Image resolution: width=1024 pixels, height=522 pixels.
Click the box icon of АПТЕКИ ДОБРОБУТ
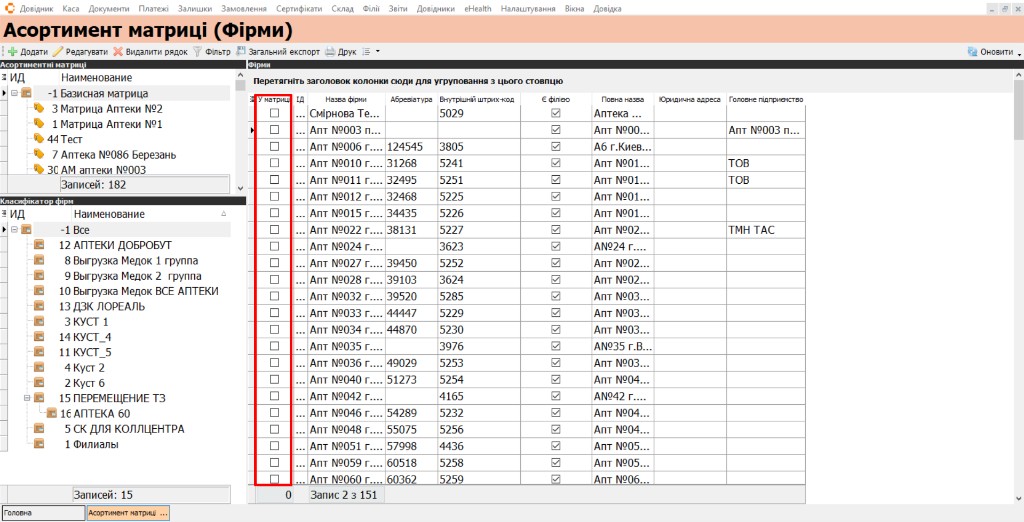39,245
